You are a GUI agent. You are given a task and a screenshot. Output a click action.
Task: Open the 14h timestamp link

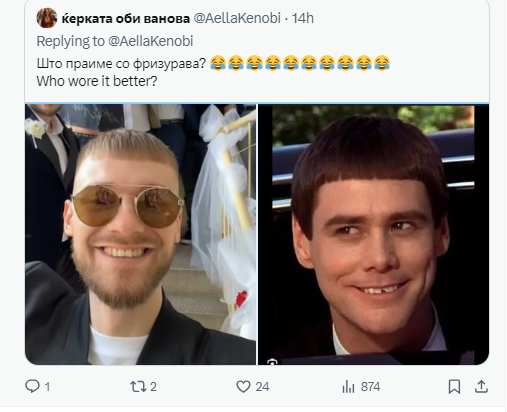pos(303,18)
